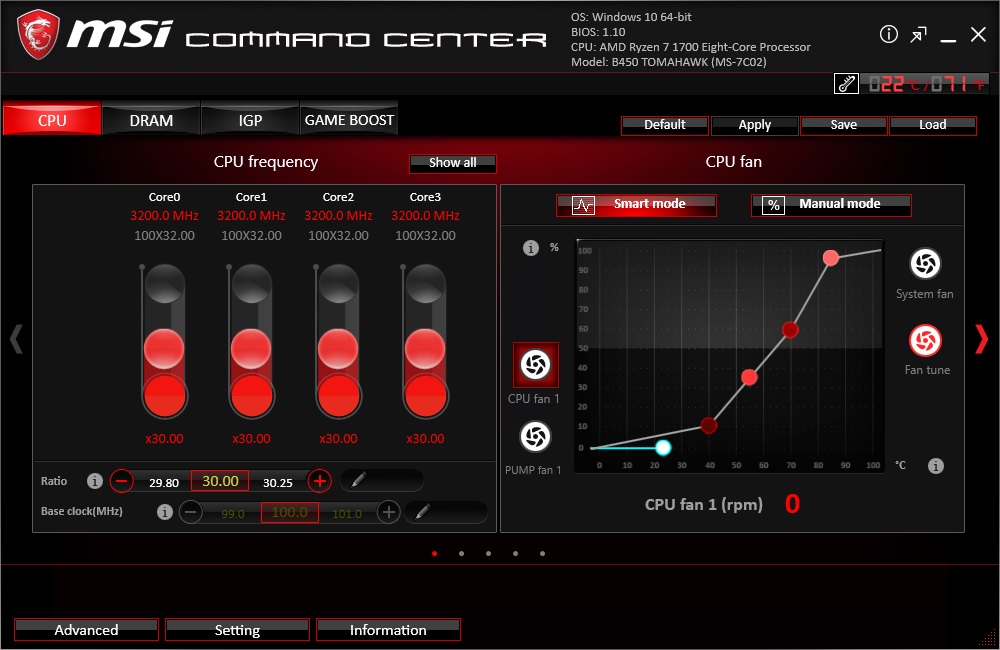Increase Base clock with plus button
This screenshot has height=650, width=1000.
coord(388,512)
